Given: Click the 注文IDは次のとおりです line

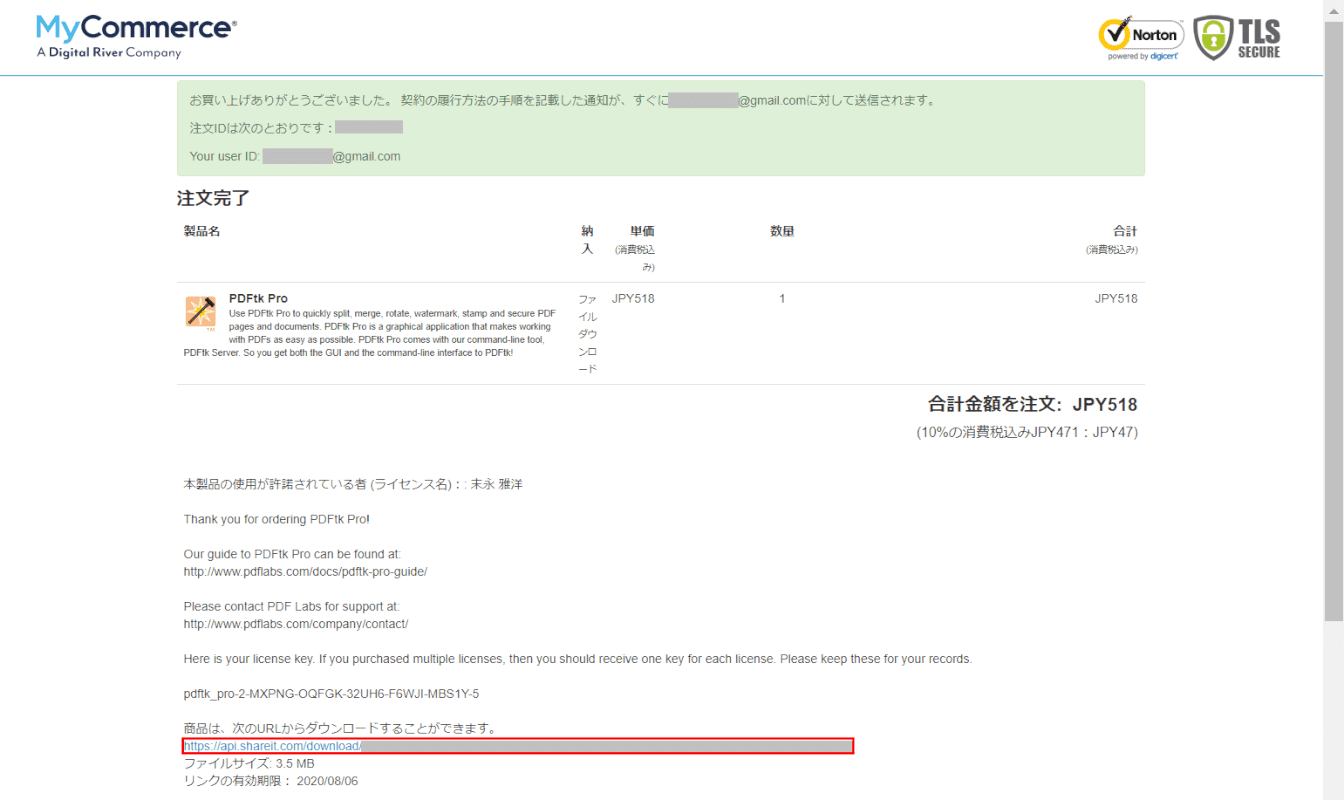Looking at the screenshot, I should click(x=296, y=128).
